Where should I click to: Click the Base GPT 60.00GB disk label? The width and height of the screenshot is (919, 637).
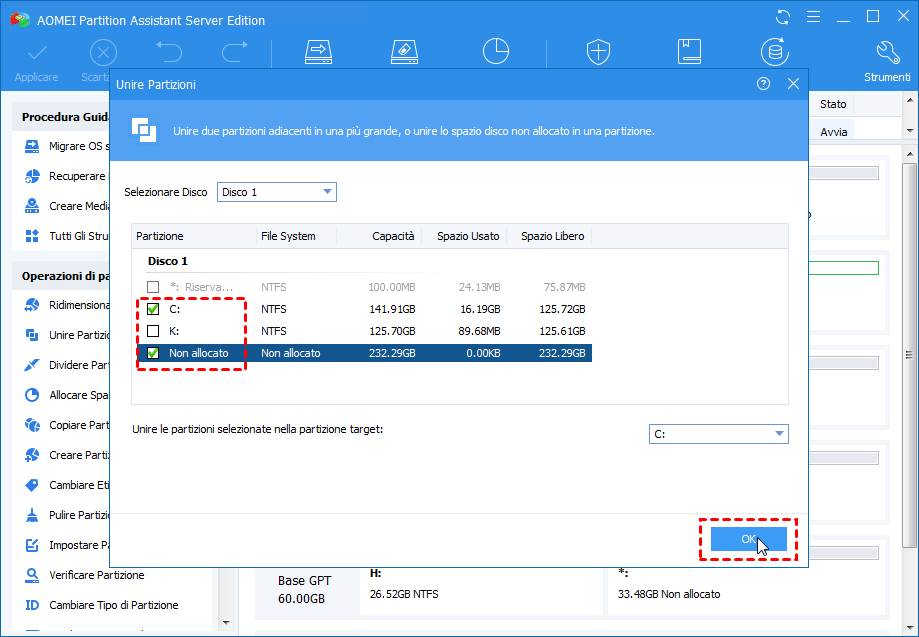coord(305,590)
